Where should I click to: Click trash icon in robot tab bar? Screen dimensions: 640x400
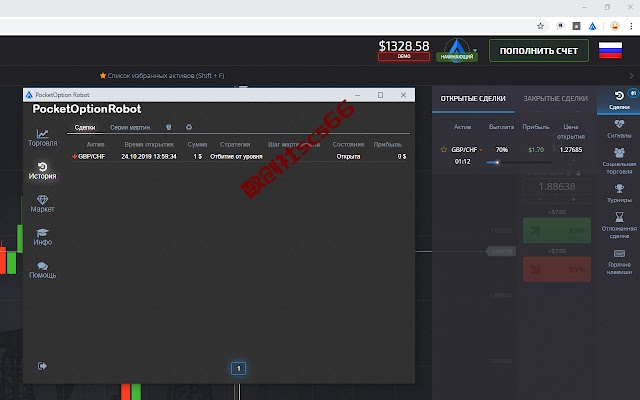point(169,127)
